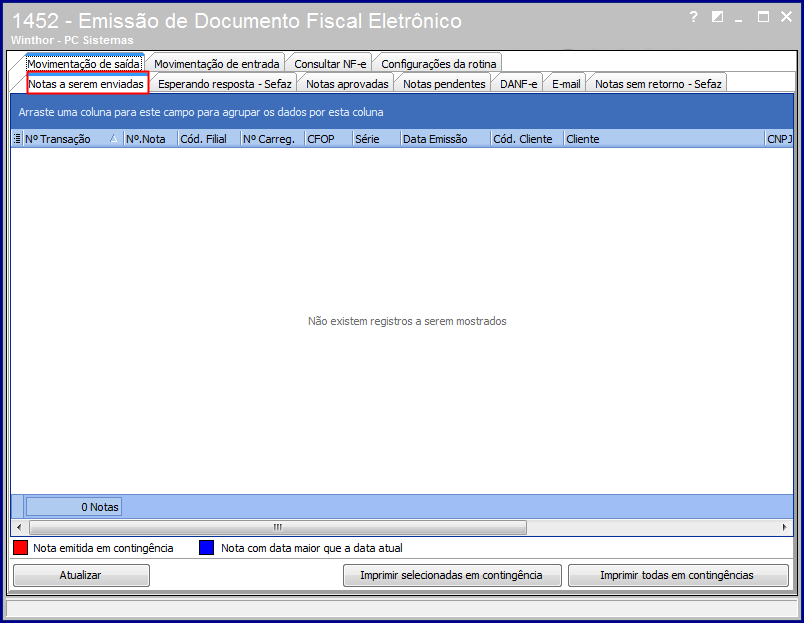Screen dimensions: 804x623
Task: Sort by Data Emissão column header
Action: click(x=446, y=139)
